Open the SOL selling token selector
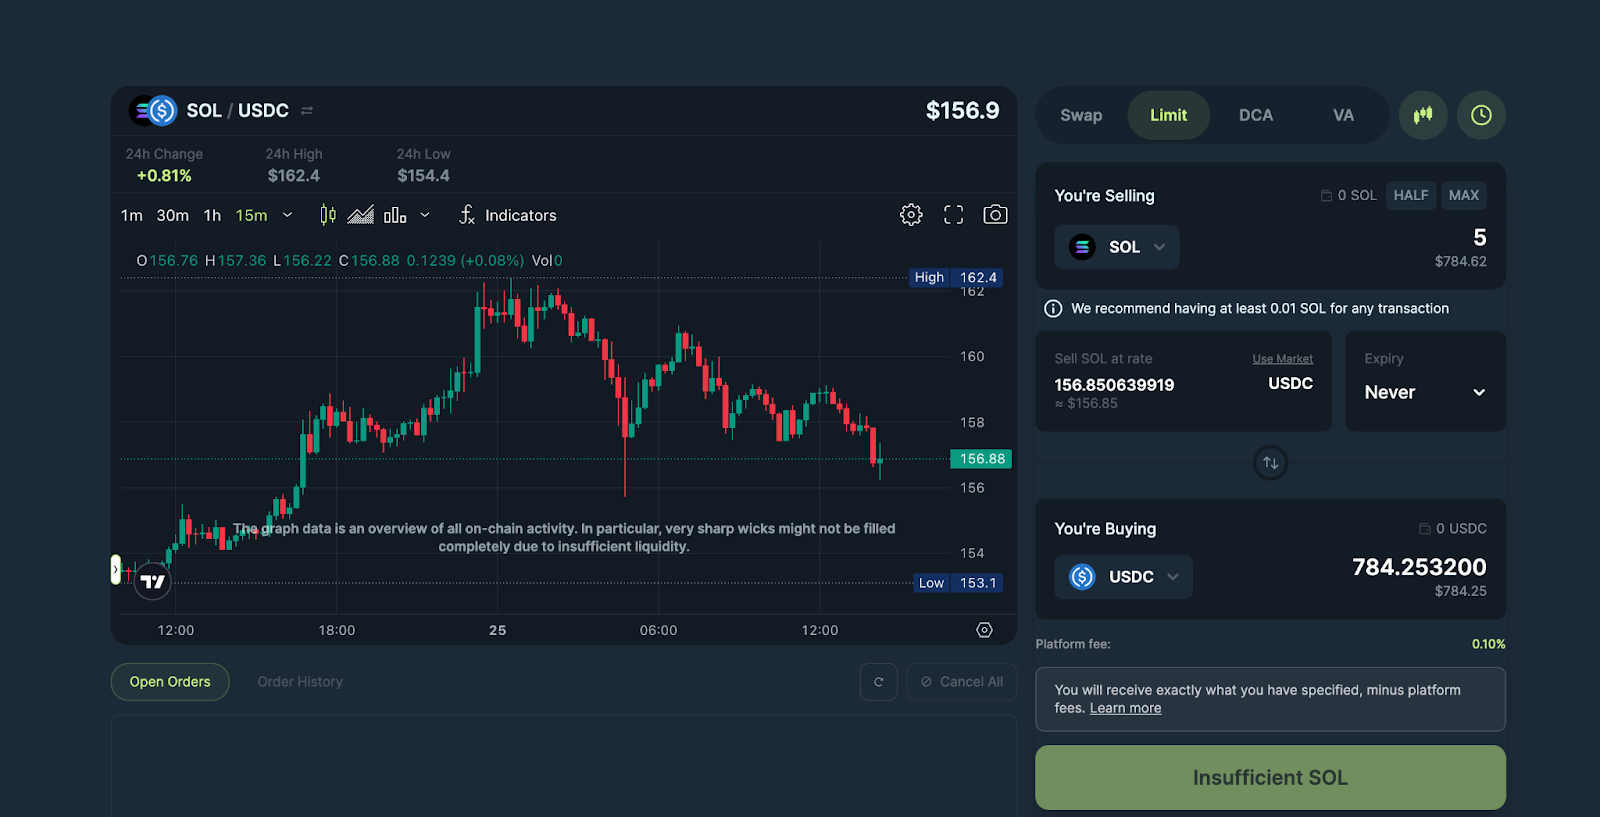The height and width of the screenshot is (817, 1600). (x=1117, y=247)
